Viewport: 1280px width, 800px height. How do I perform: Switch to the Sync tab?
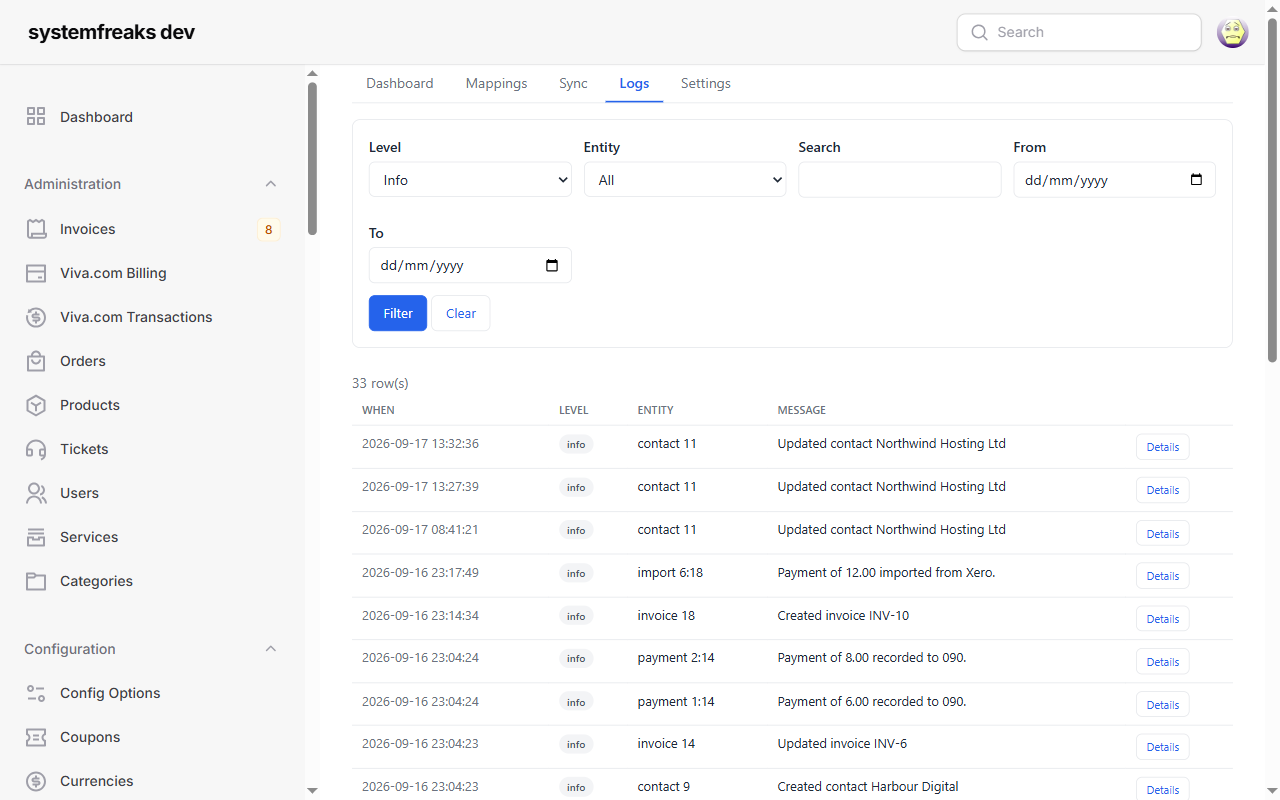573,83
